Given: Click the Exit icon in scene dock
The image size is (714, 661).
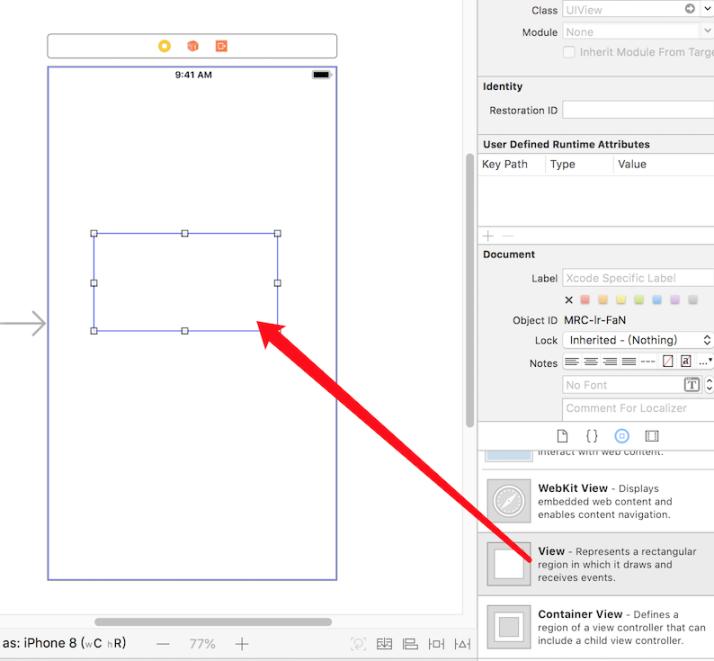Looking at the screenshot, I should (x=221, y=46).
